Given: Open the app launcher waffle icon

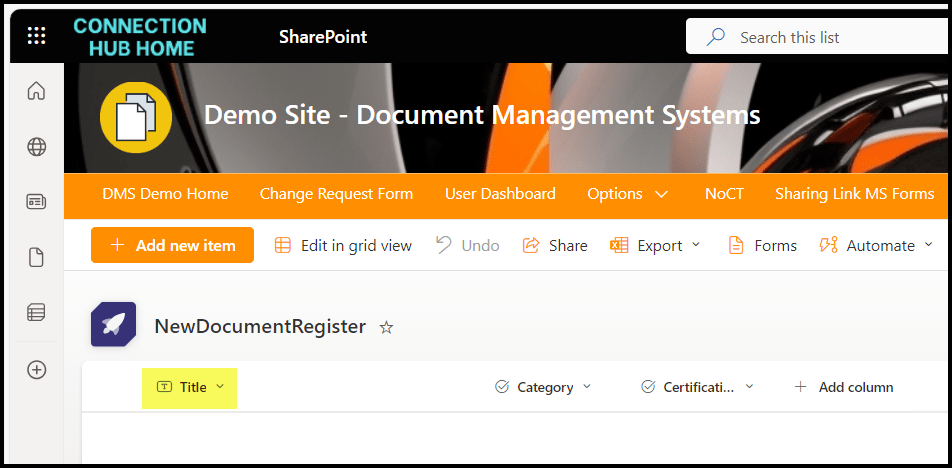Looking at the screenshot, I should tap(36, 37).
